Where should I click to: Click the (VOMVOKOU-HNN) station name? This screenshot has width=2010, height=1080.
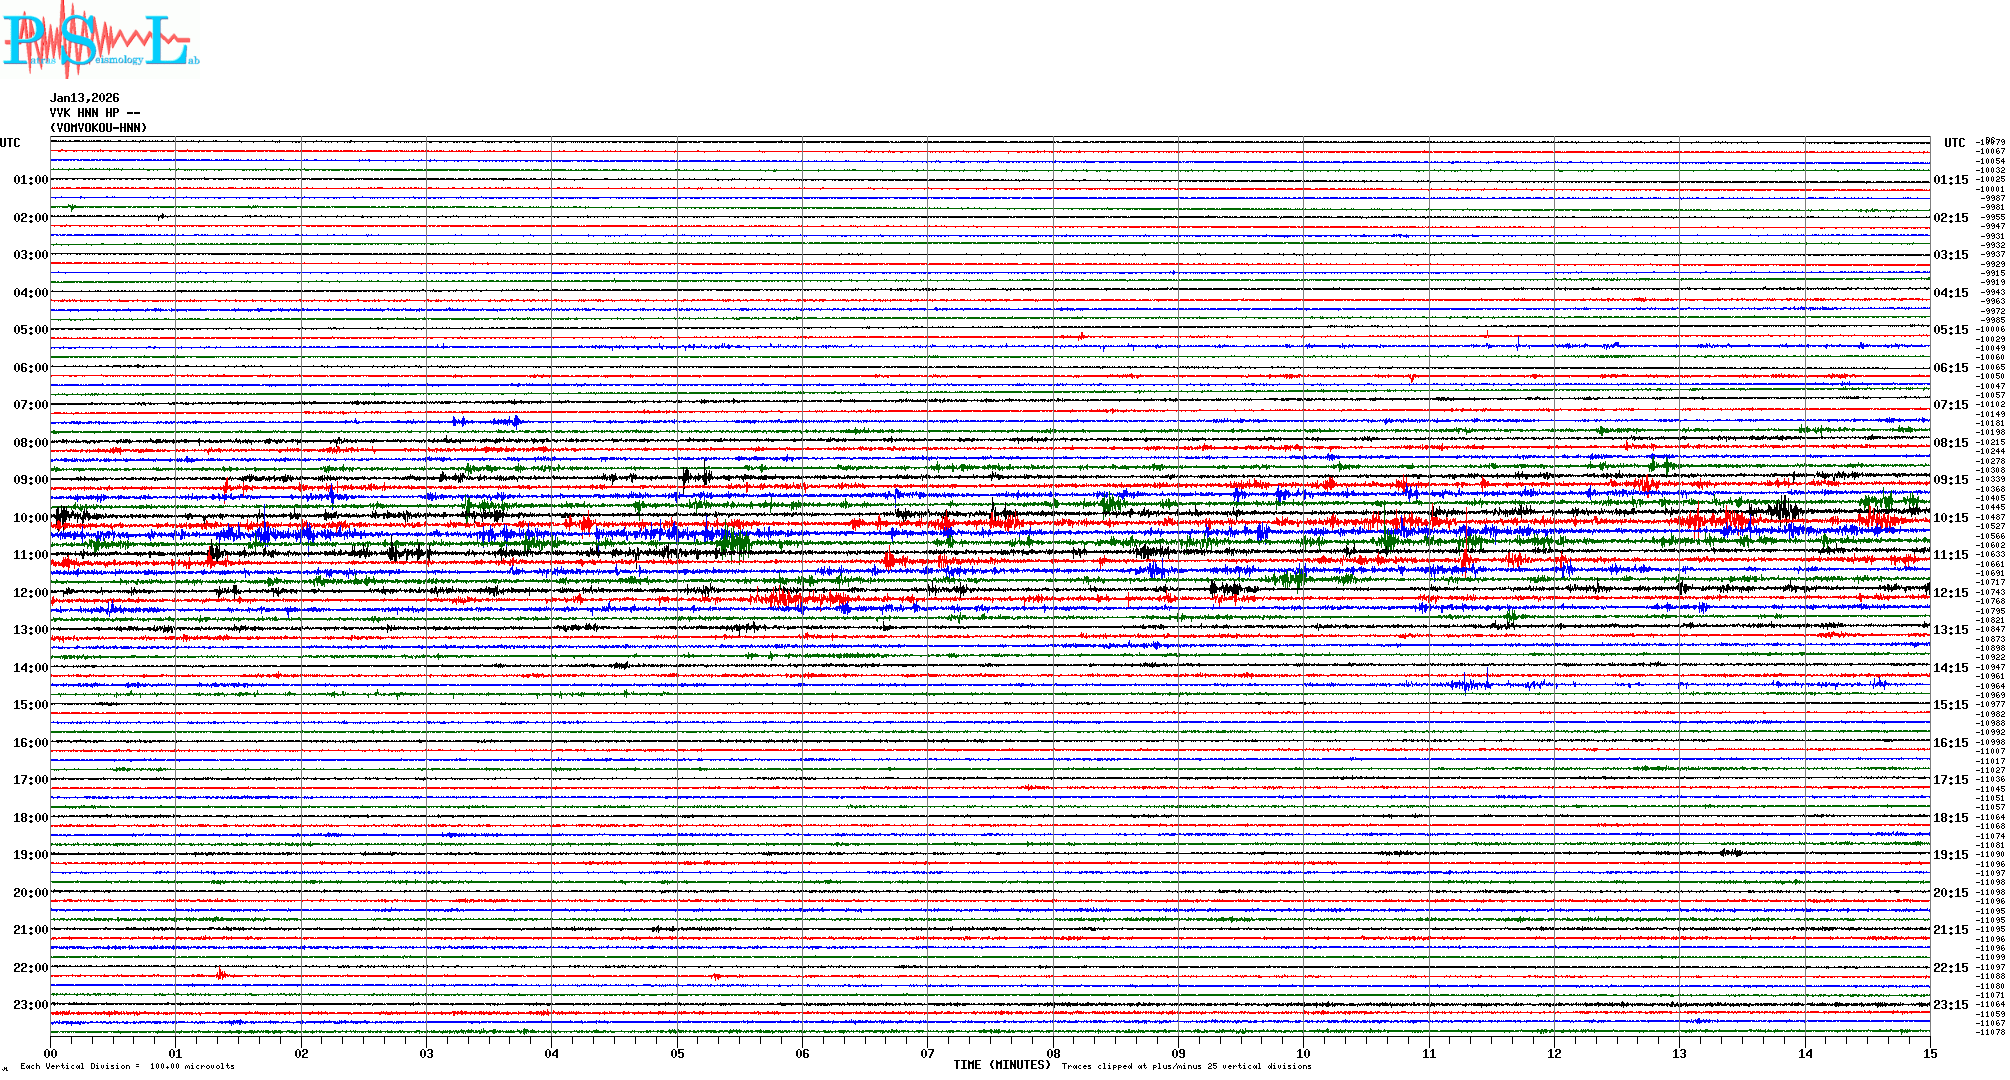(x=98, y=128)
